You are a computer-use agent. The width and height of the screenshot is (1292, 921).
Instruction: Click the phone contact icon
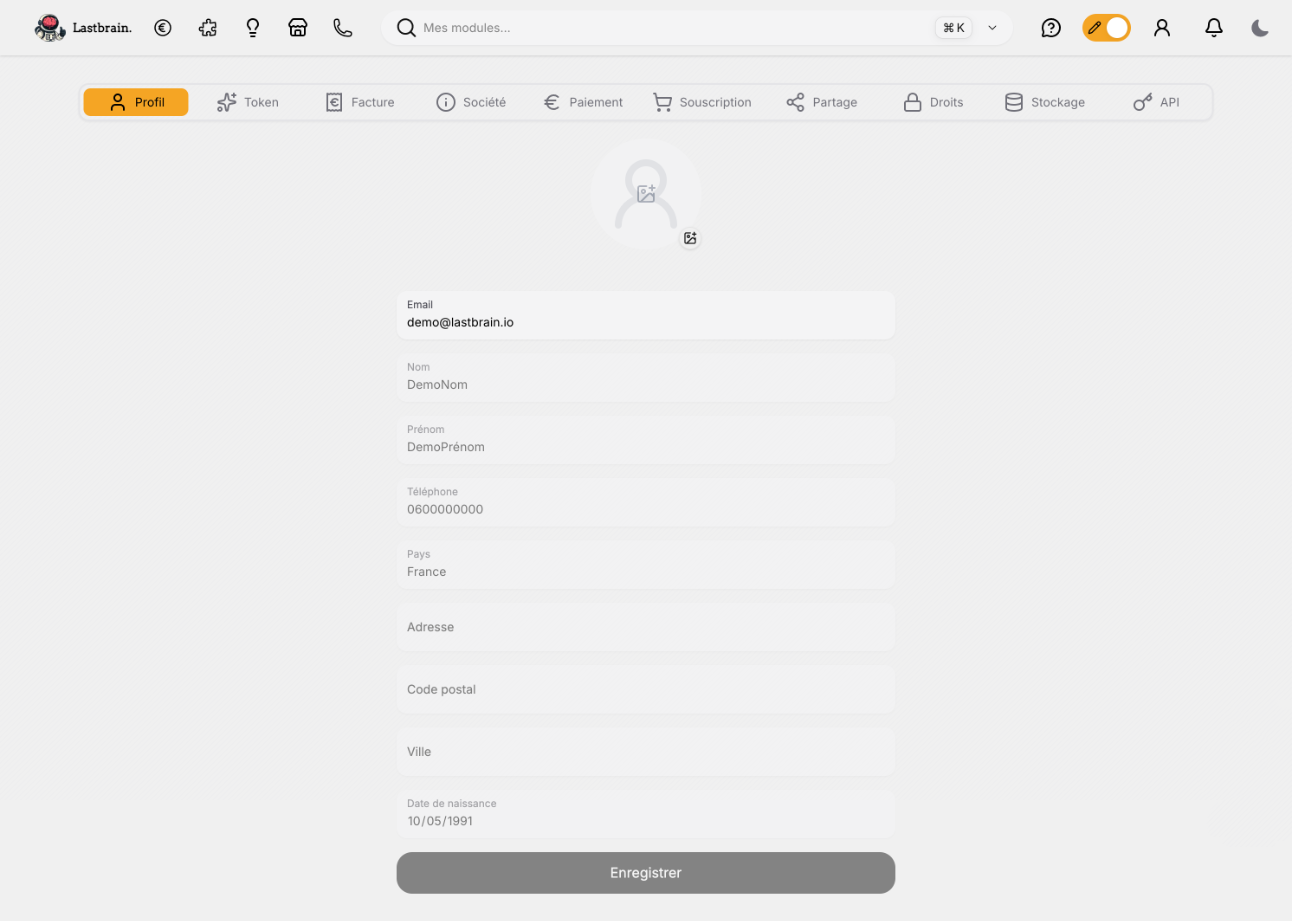pos(343,28)
